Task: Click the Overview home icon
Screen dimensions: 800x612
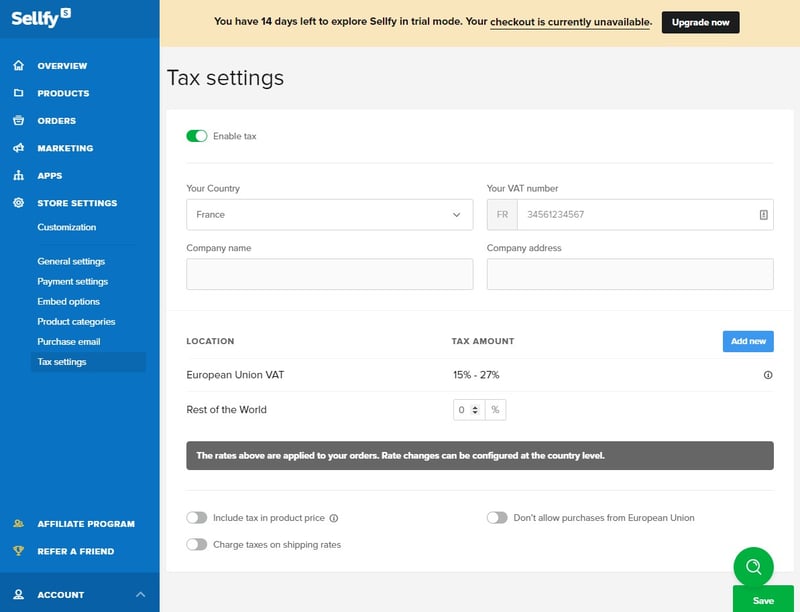Action: coord(18,66)
